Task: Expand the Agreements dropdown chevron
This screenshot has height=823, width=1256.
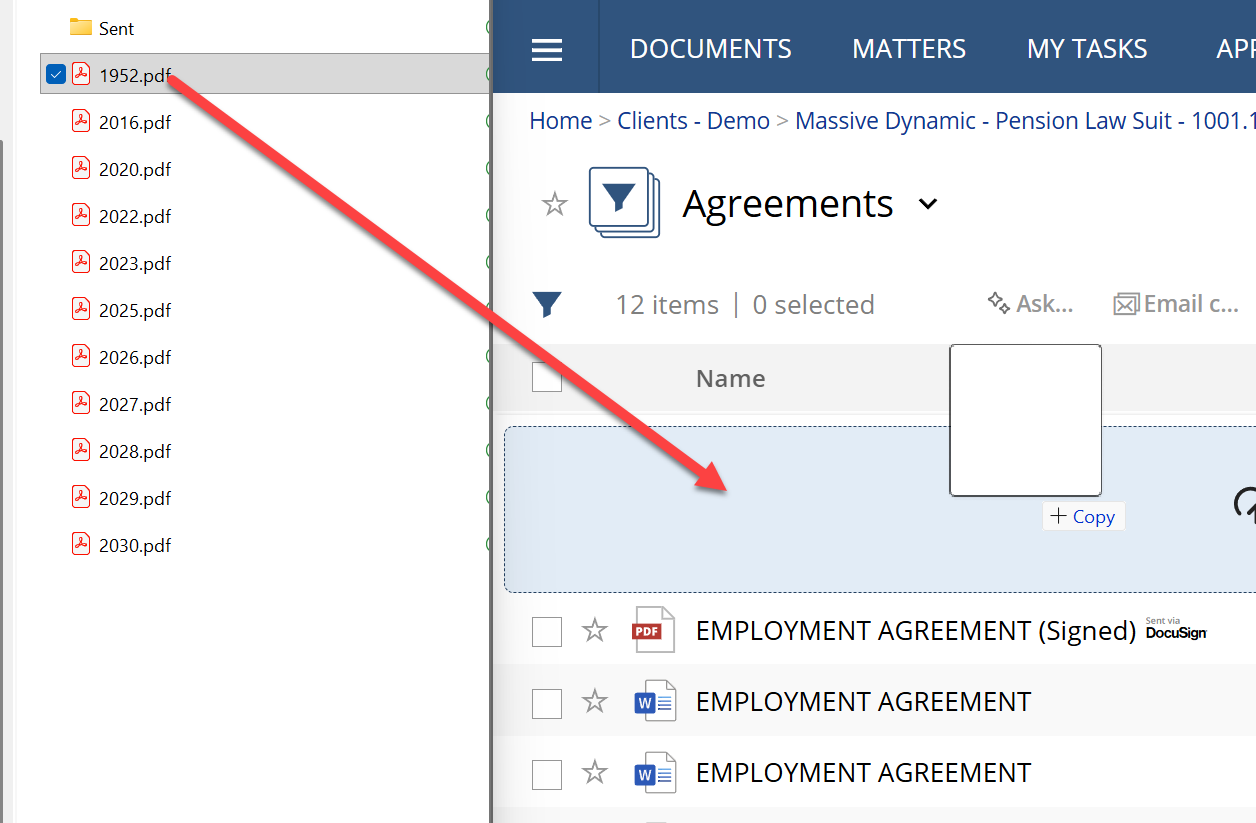Action: [x=928, y=204]
